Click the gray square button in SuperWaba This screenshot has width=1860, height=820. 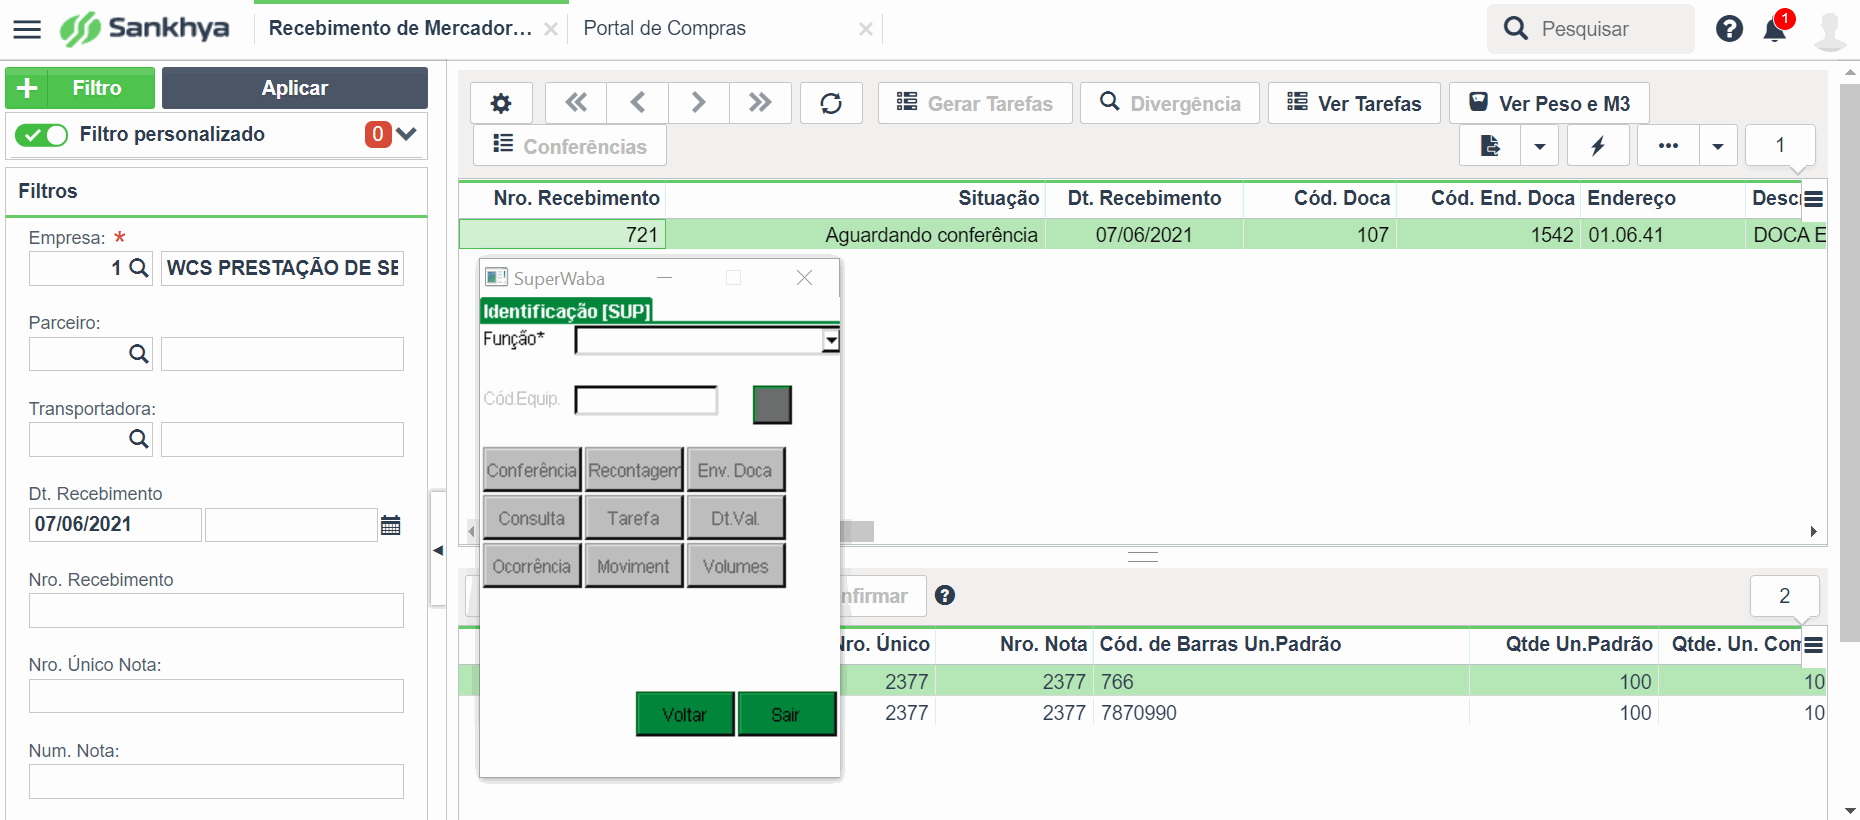click(772, 404)
